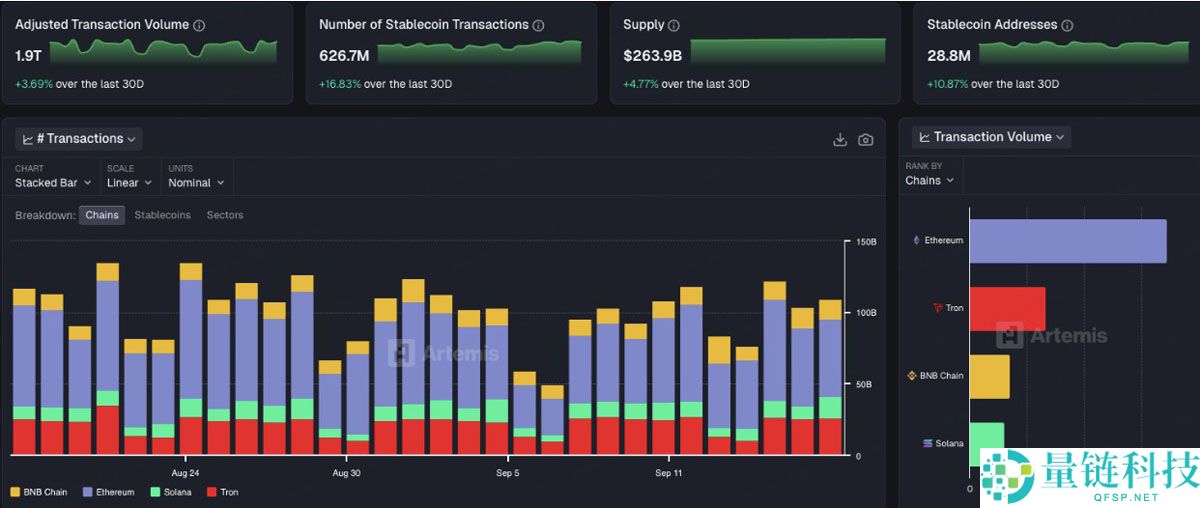Toggle BNB Chain series in chart legend

click(x=40, y=492)
